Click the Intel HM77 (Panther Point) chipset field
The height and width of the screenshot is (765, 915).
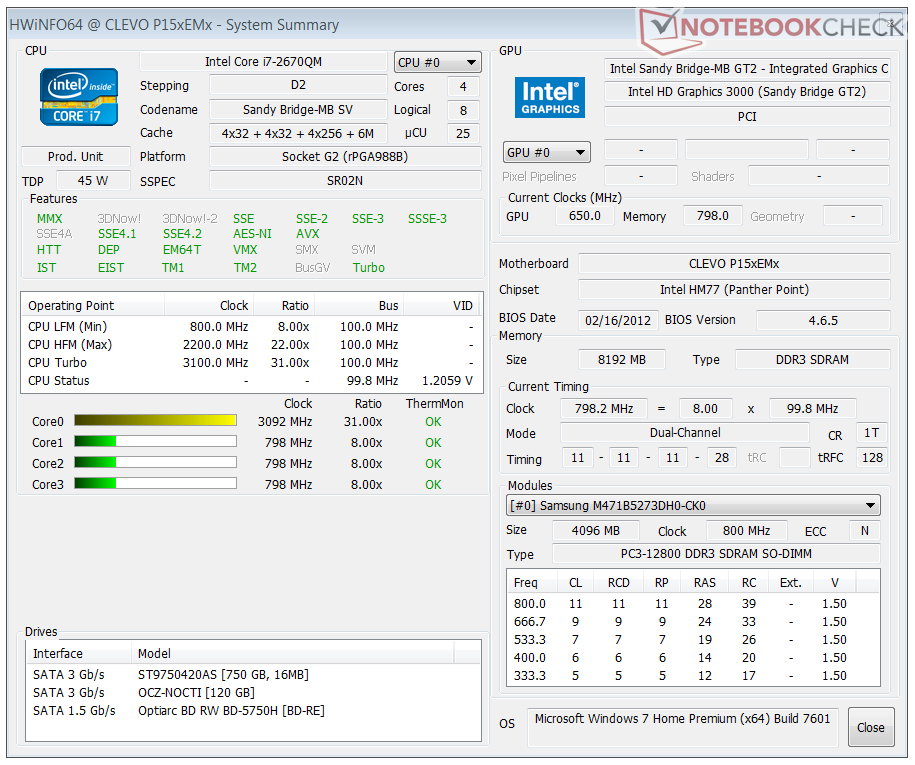pos(734,289)
